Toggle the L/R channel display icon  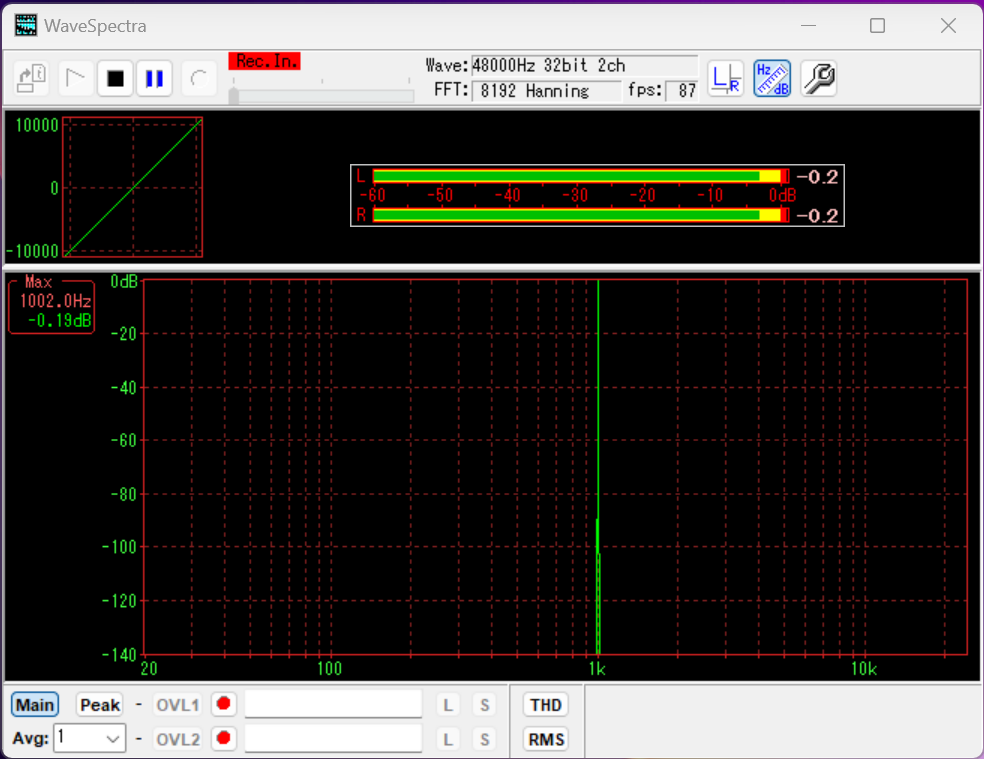(x=725, y=79)
